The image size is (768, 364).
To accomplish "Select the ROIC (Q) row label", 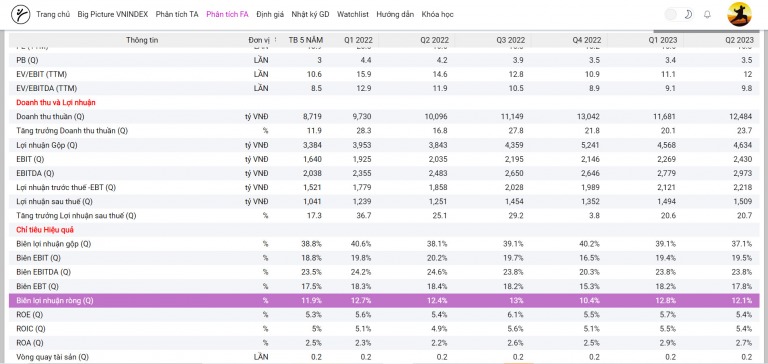I will tap(30, 329).
